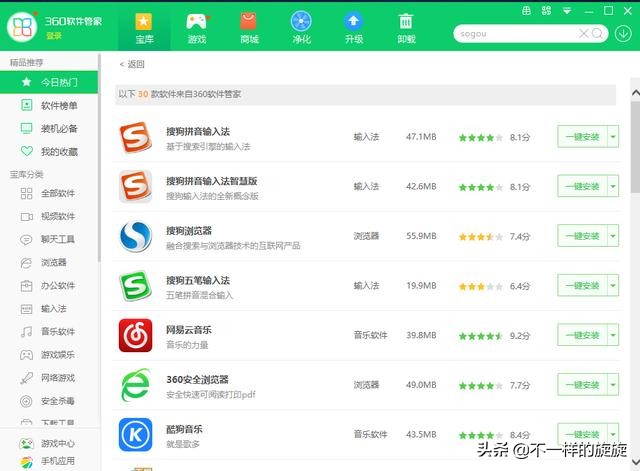Expand install options for 360安全浏览器
640x471 pixels.
pyautogui.click(x=613, y=385)
